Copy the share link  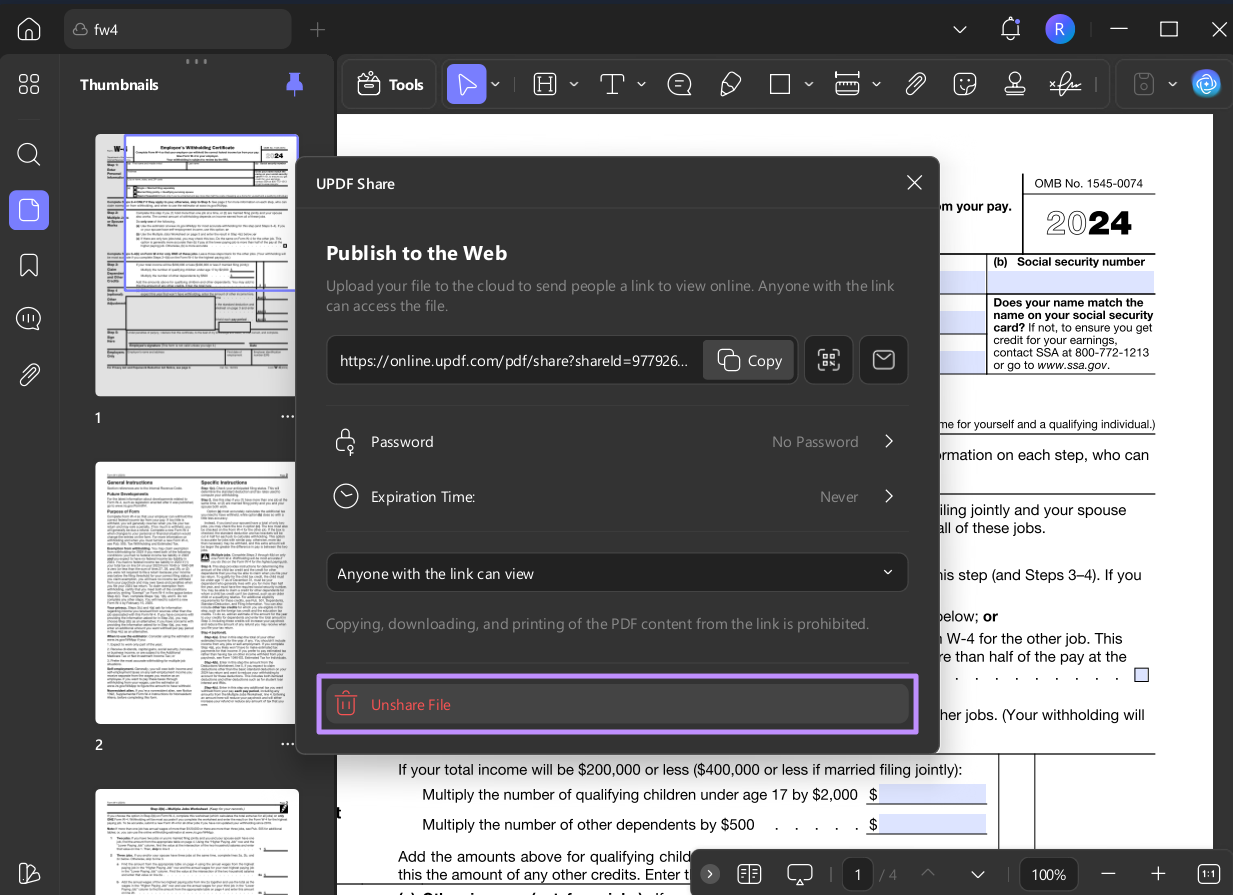[x=748, y=360]
